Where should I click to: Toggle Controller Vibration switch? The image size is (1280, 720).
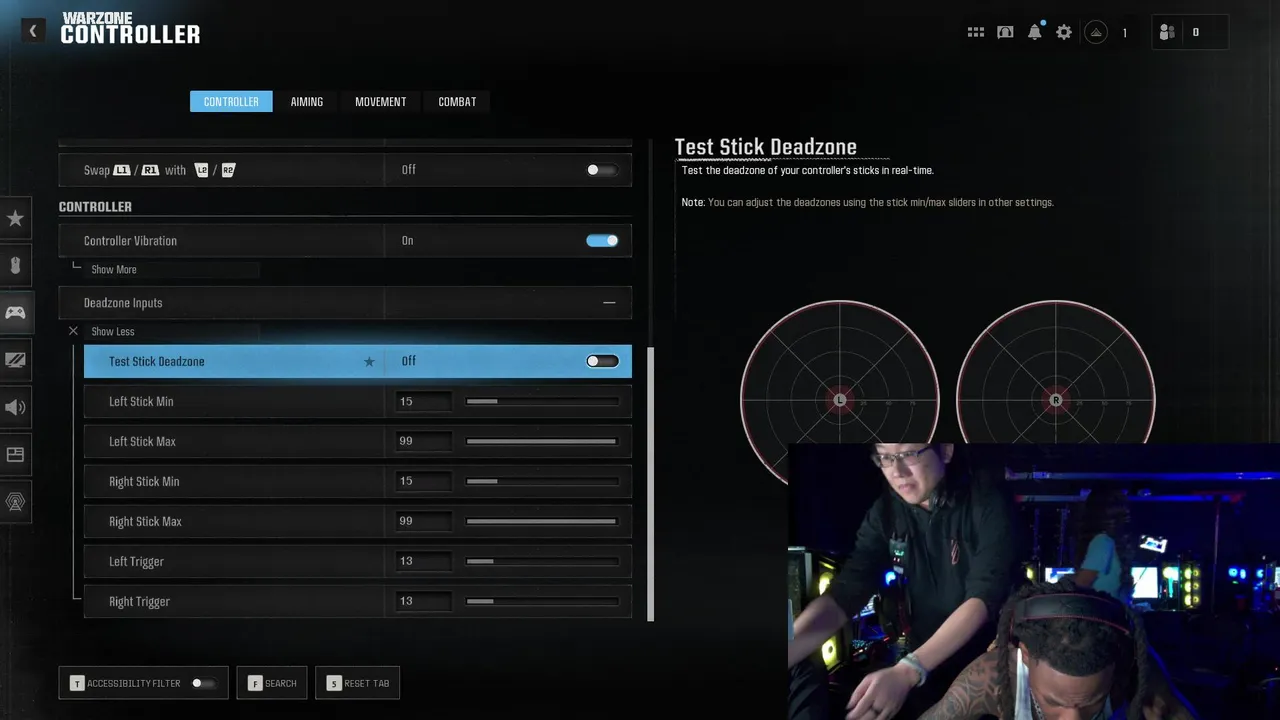602,240
